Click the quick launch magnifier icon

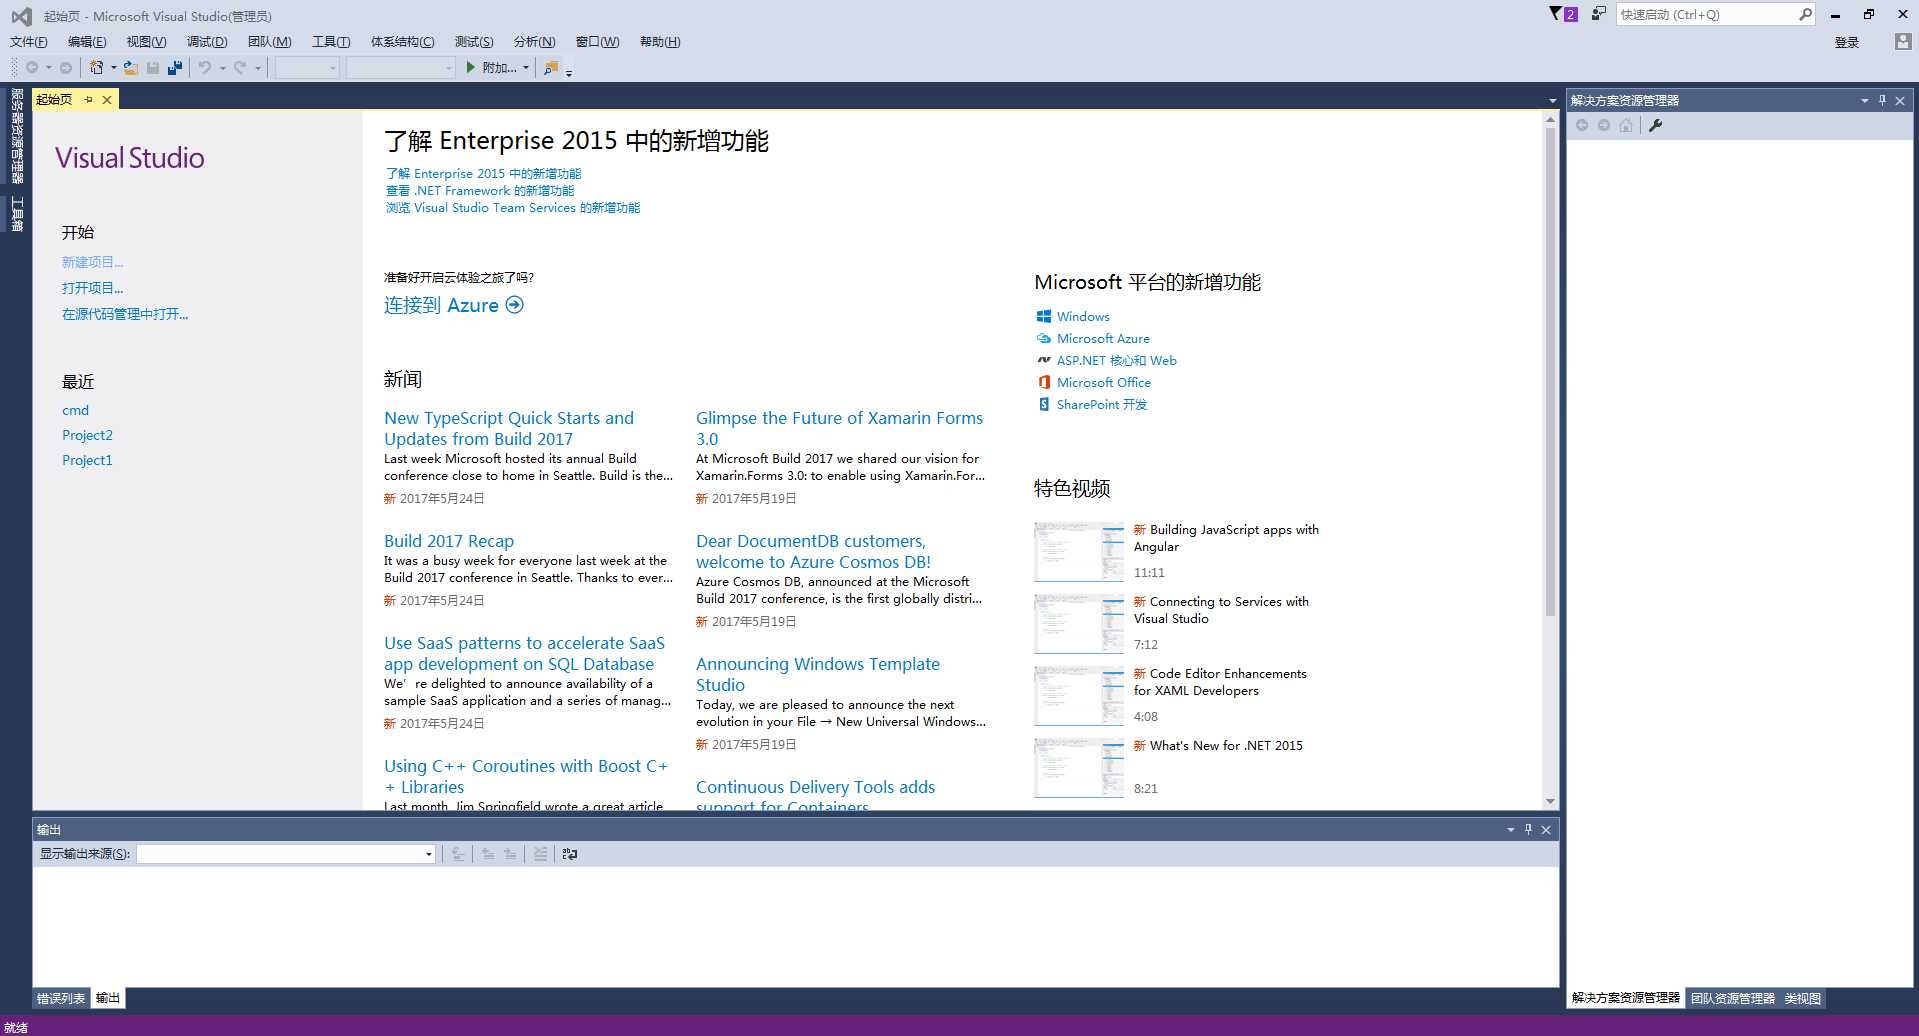coord(1805,14)
